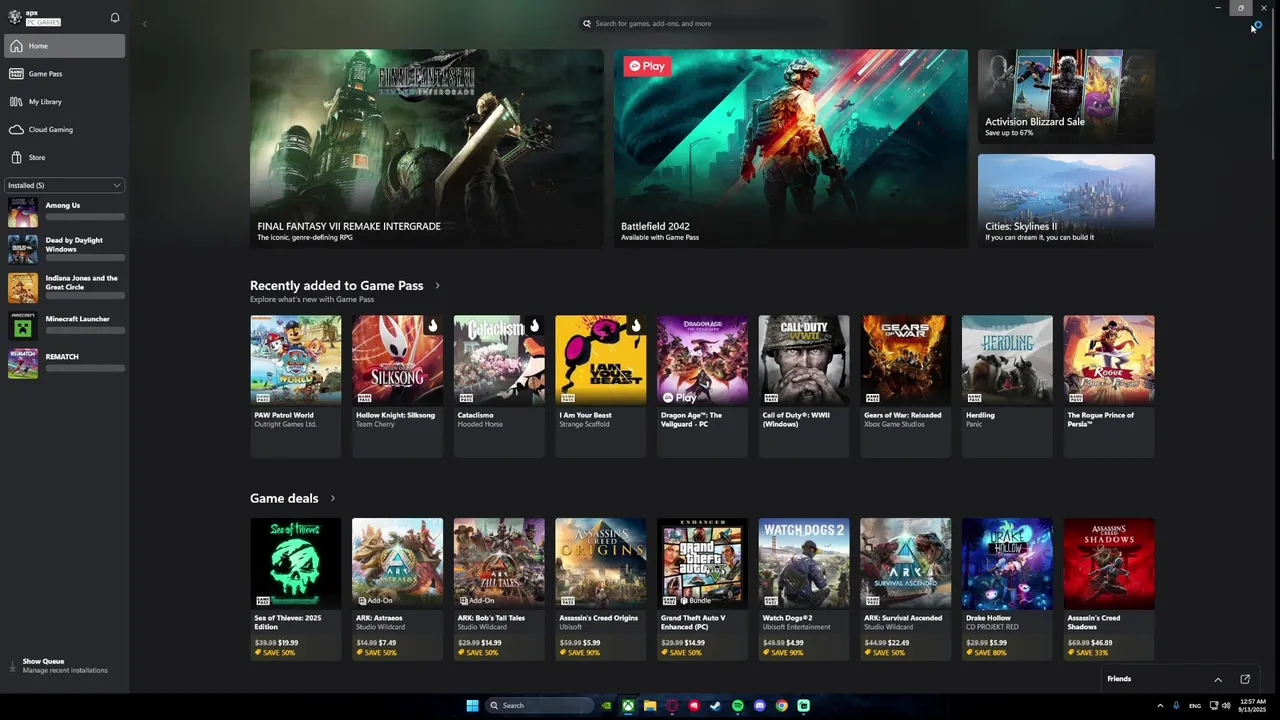Click the back navigation arrow
The width and height of the screenshot is (1280, 720).
[144, 23]
